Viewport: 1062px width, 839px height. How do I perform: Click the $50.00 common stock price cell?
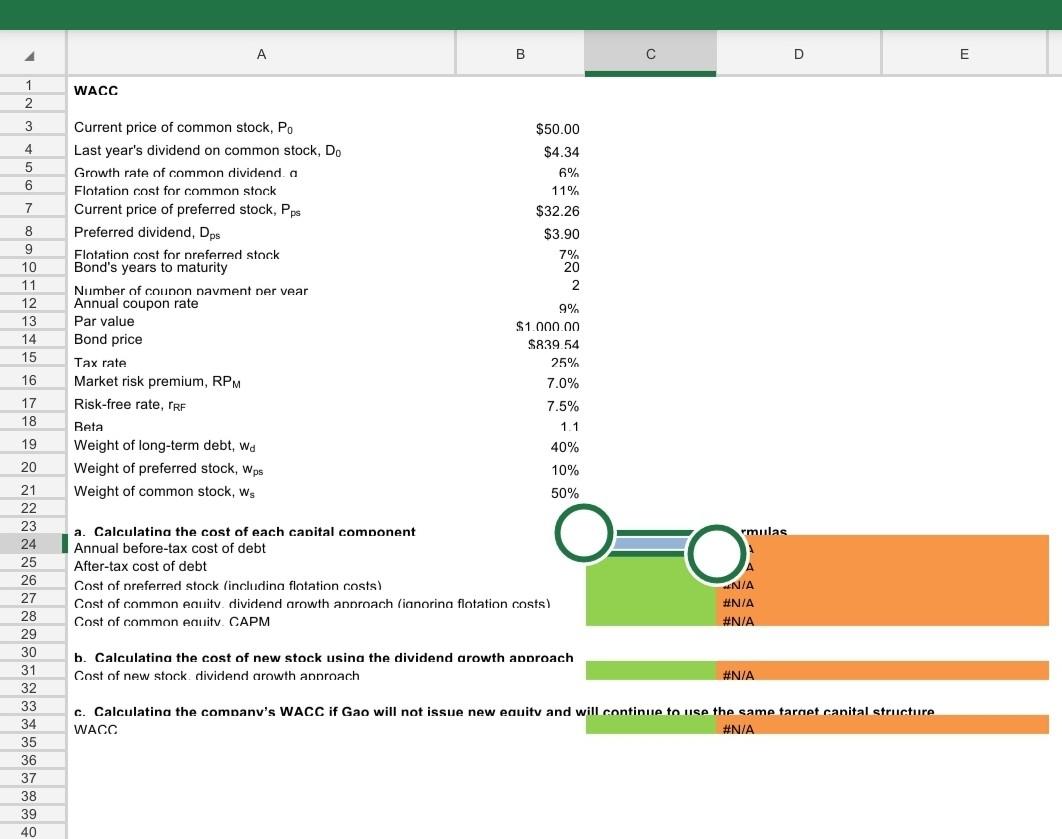click(x=519, y=128)
